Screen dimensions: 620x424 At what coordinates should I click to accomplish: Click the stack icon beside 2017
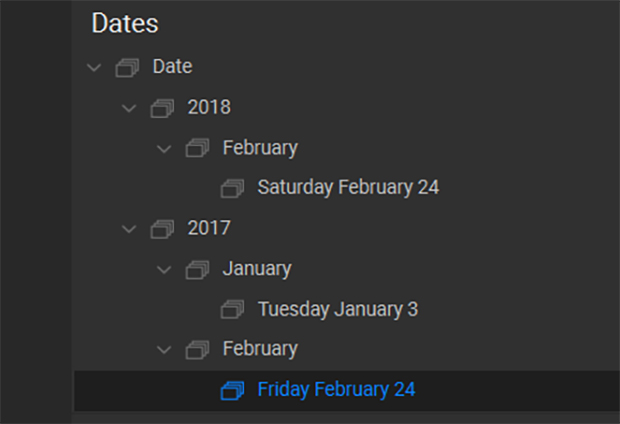162,229
